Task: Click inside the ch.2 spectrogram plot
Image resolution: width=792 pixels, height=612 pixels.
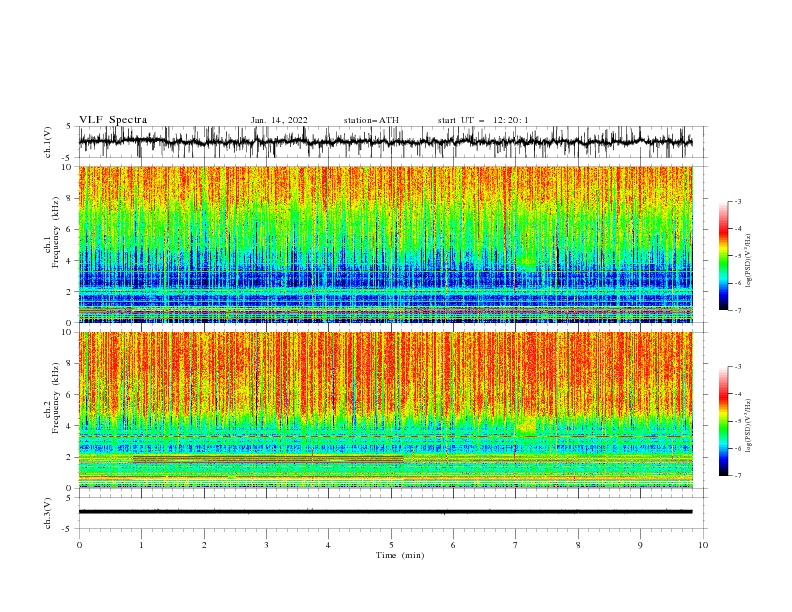Action: tap(385, 410)
